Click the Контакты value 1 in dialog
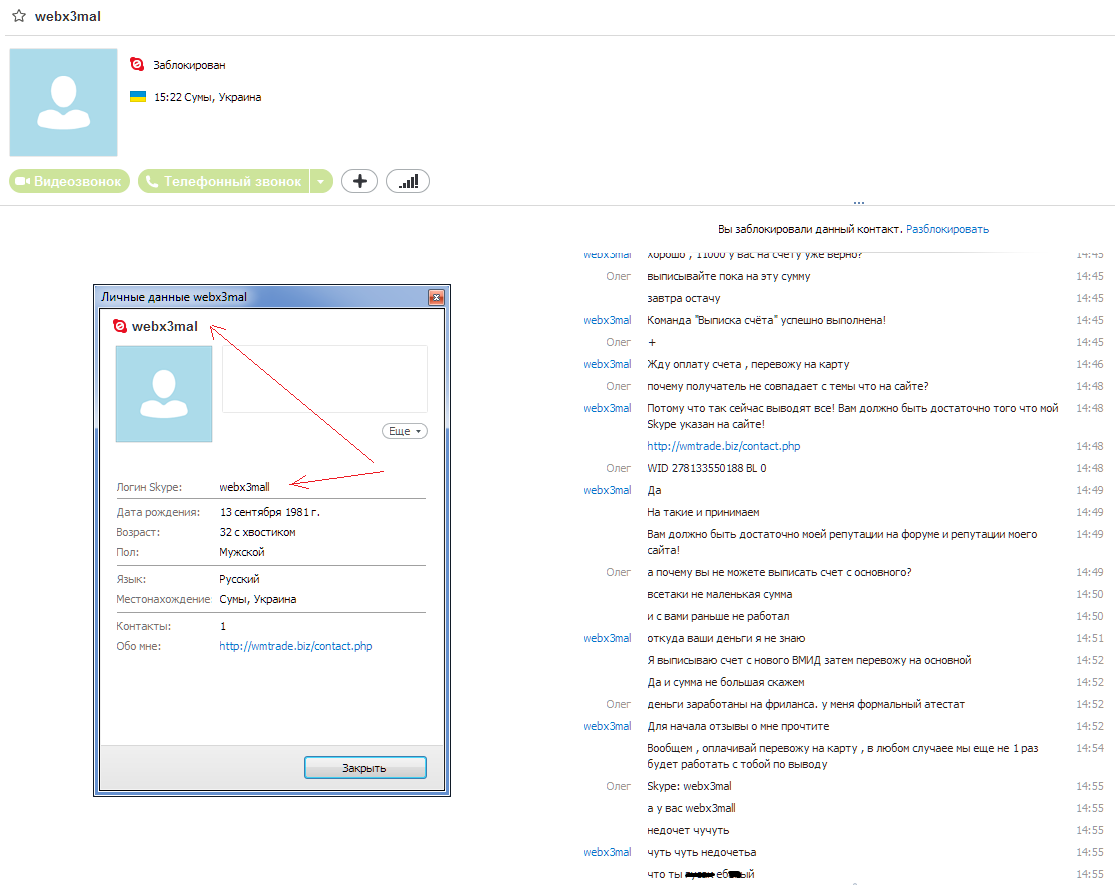 point(223,626)
